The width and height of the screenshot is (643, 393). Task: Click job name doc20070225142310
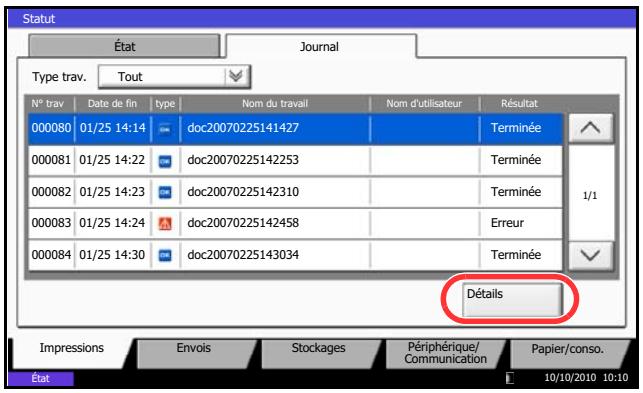243,192
